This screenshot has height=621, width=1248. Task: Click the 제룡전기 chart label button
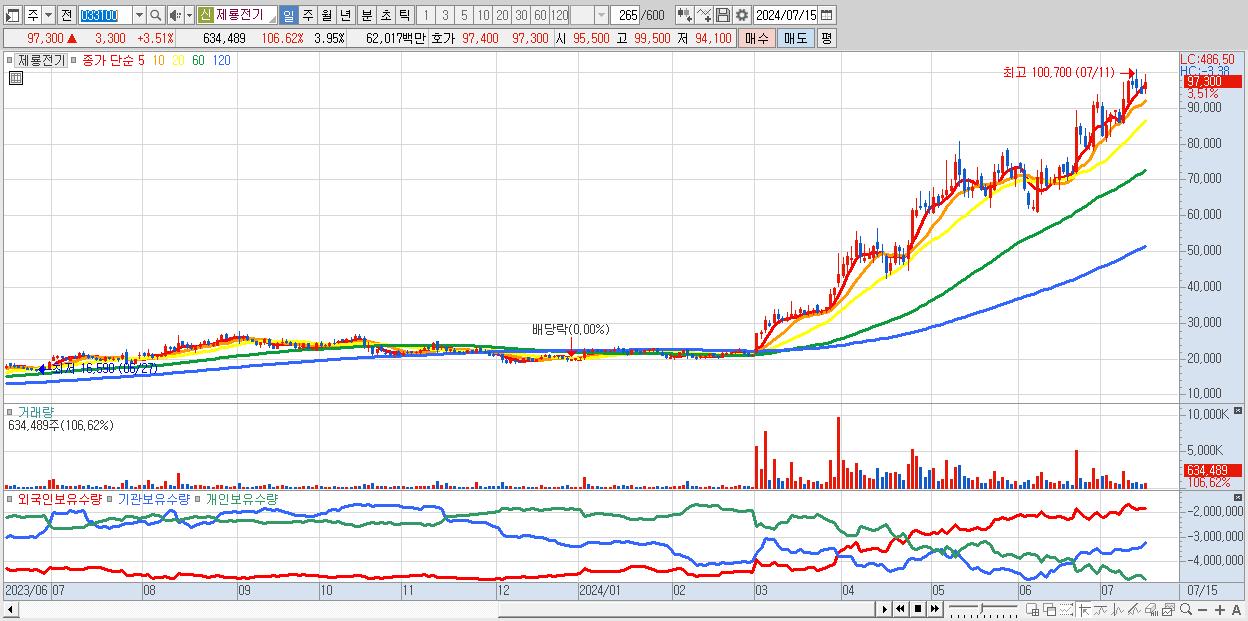[x=41, y=60]
